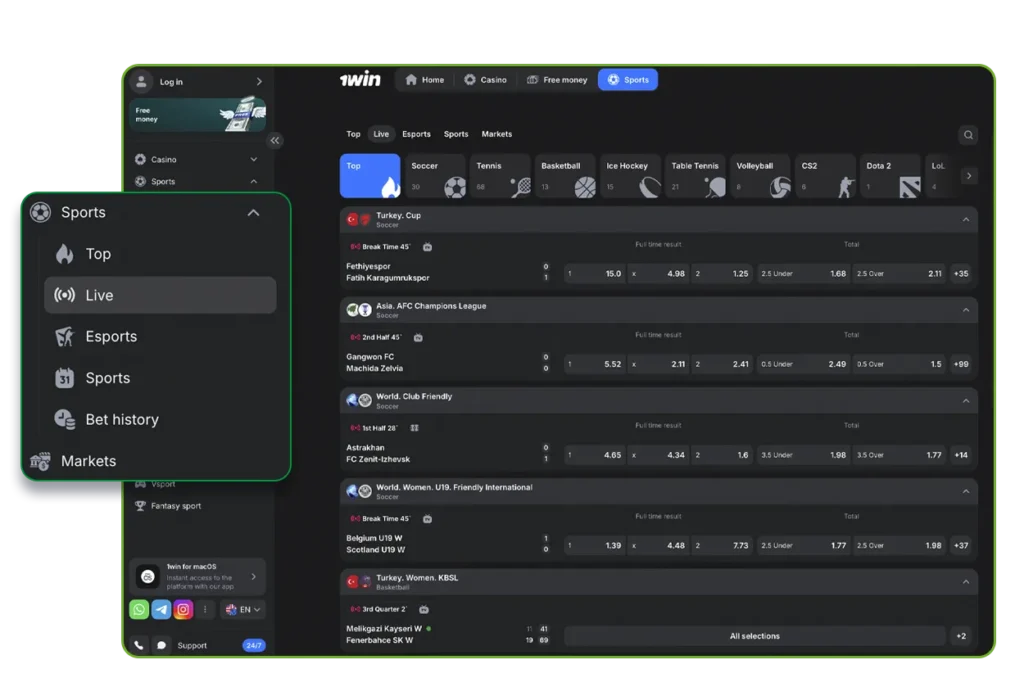Viewport: 1024px width, 696px height.
Task: Click All selections for the basketball match
Action: pyautogui.click(x=754, y=636)
